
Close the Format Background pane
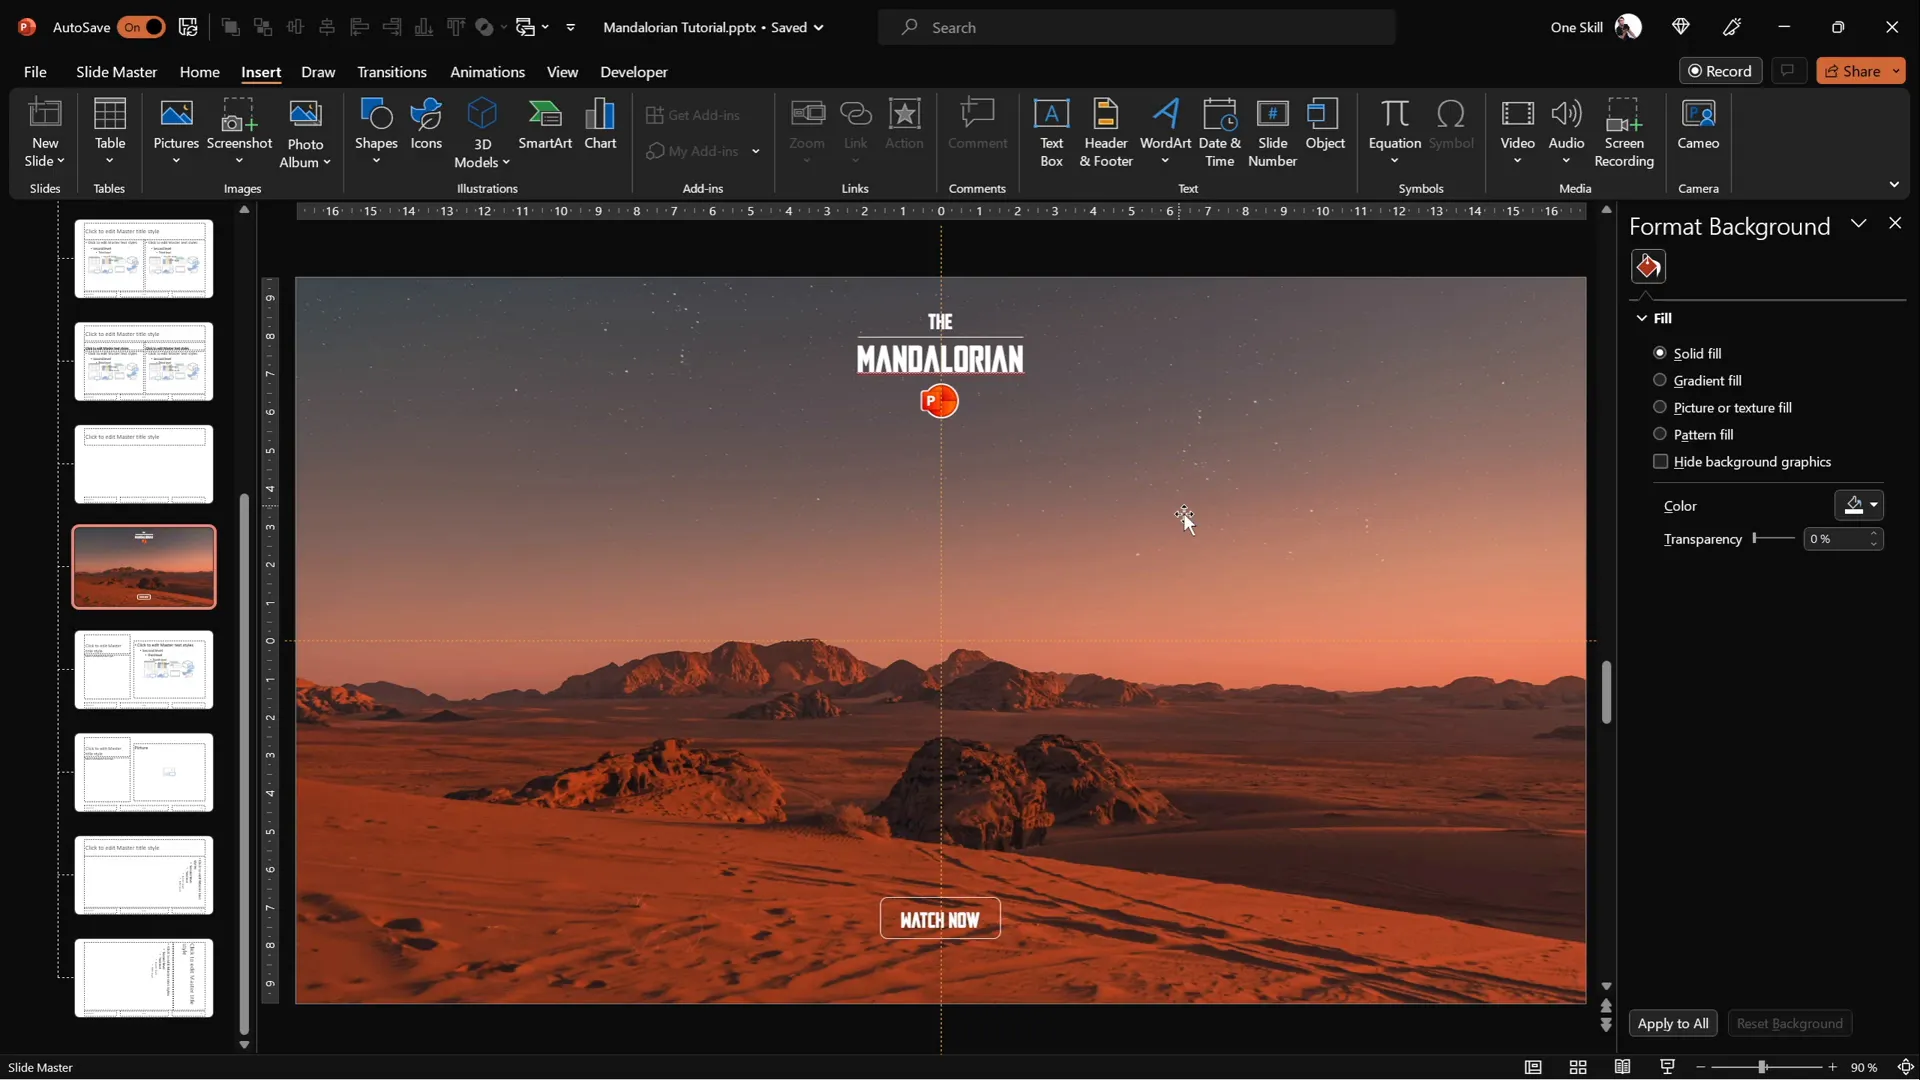tap(1894, 223)
